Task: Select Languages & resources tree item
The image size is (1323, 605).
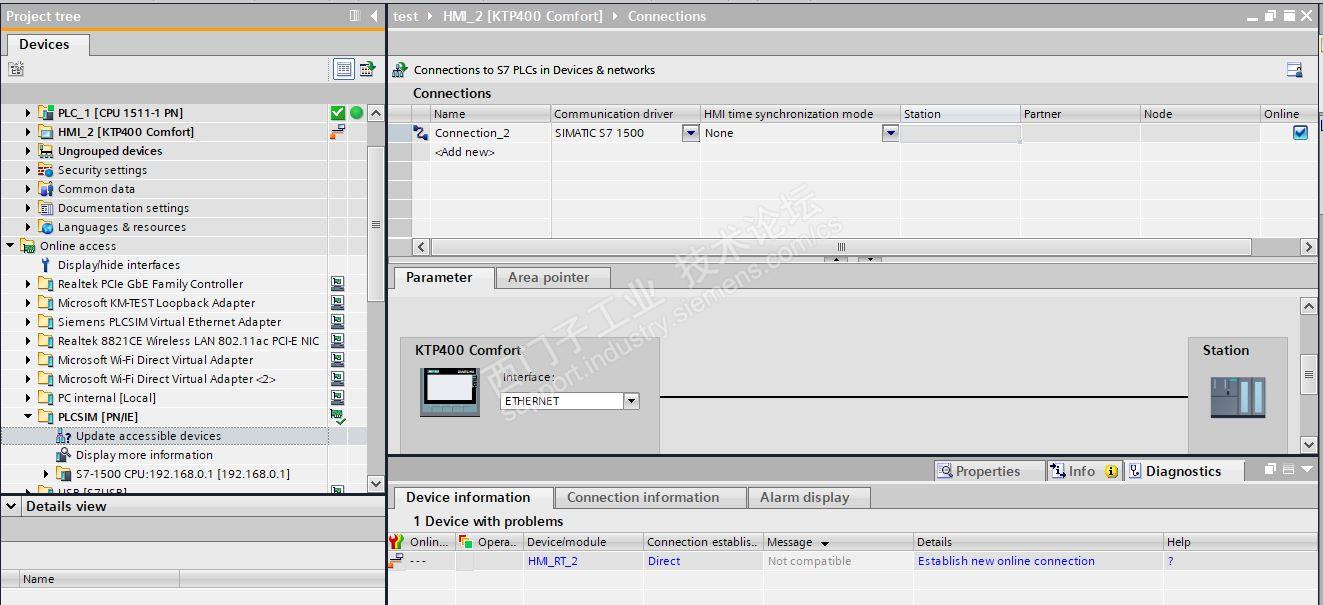Action: [122, 227]
